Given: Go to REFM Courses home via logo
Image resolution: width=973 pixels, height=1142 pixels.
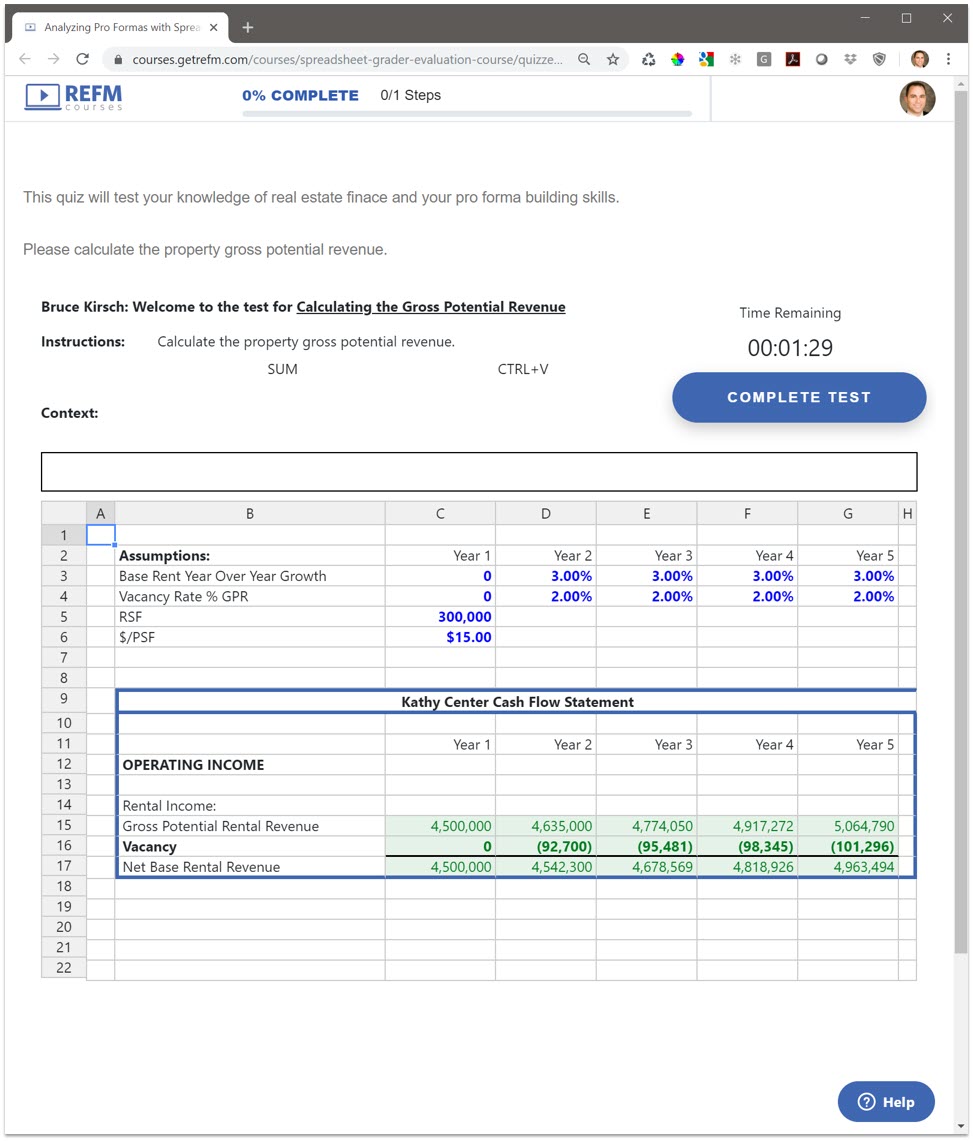Looking at the screenshot, I should [x=74, y=97].
